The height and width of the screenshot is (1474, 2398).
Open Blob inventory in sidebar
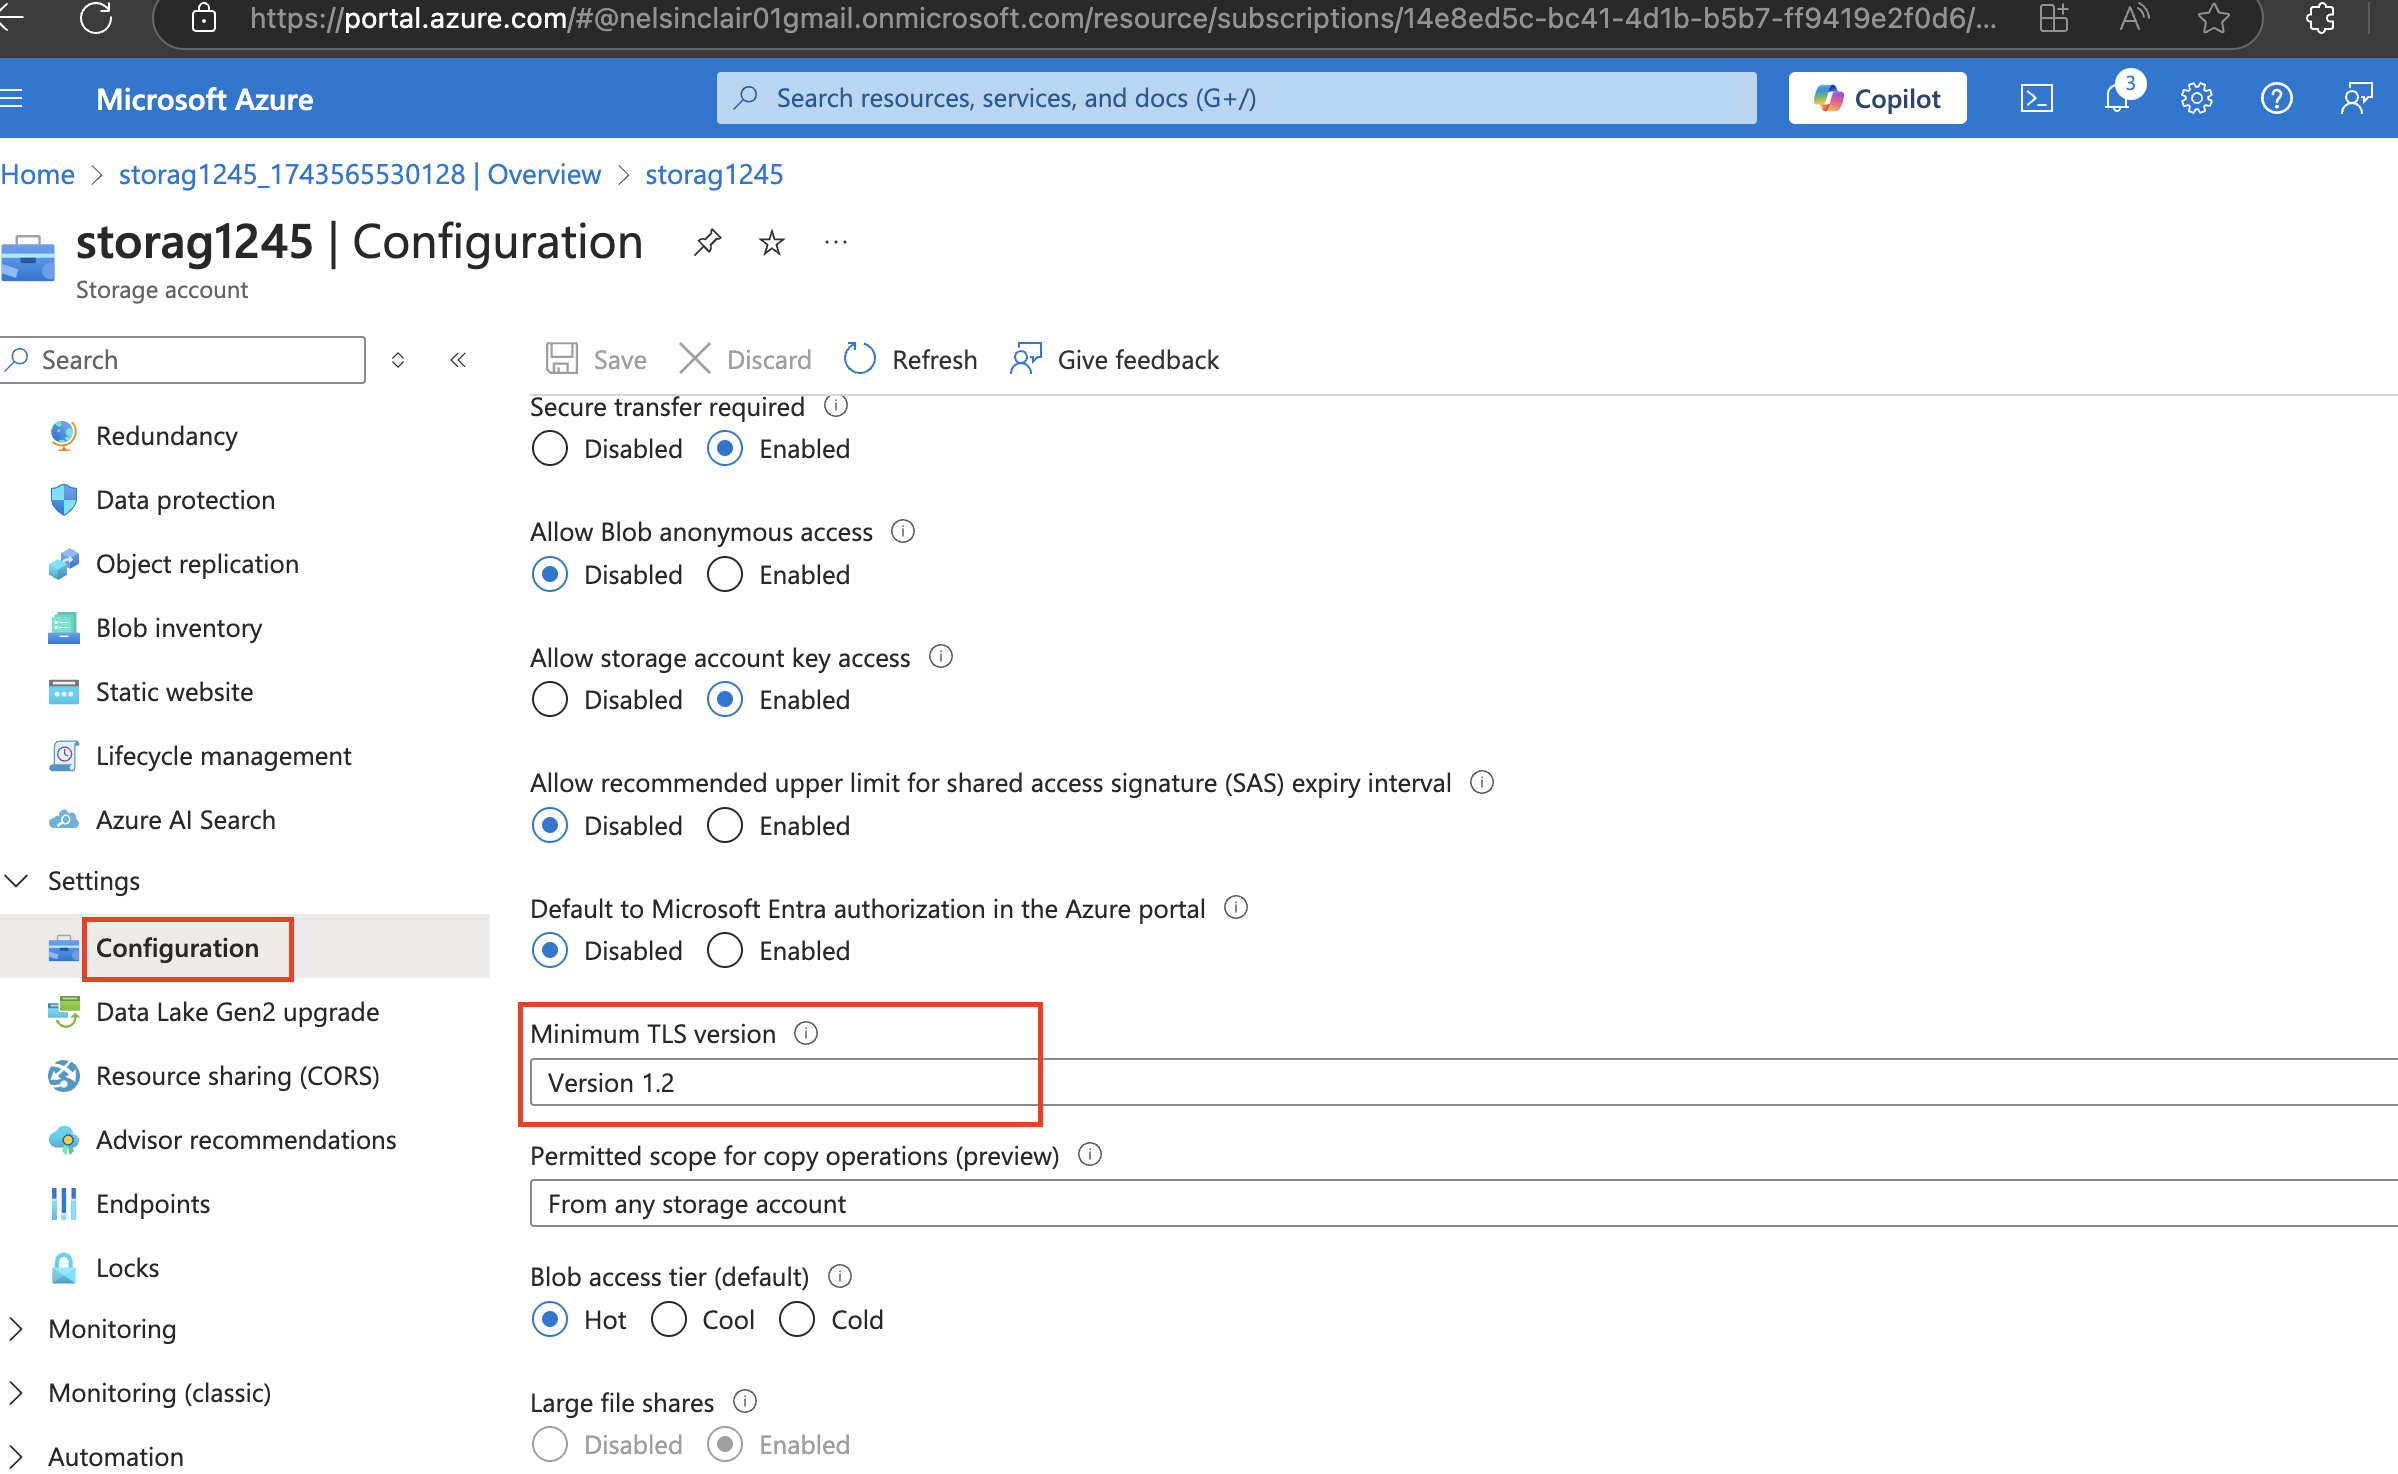pyautogui.click(x=179, y=628)
